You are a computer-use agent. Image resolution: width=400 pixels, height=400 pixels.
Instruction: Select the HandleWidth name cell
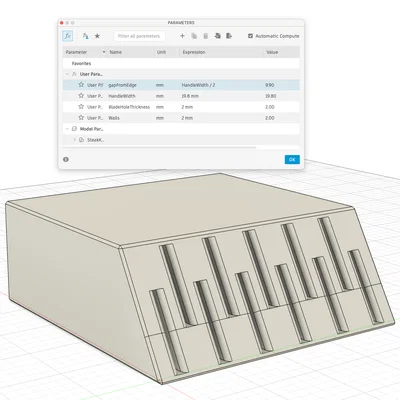click(x=122, y=96)
